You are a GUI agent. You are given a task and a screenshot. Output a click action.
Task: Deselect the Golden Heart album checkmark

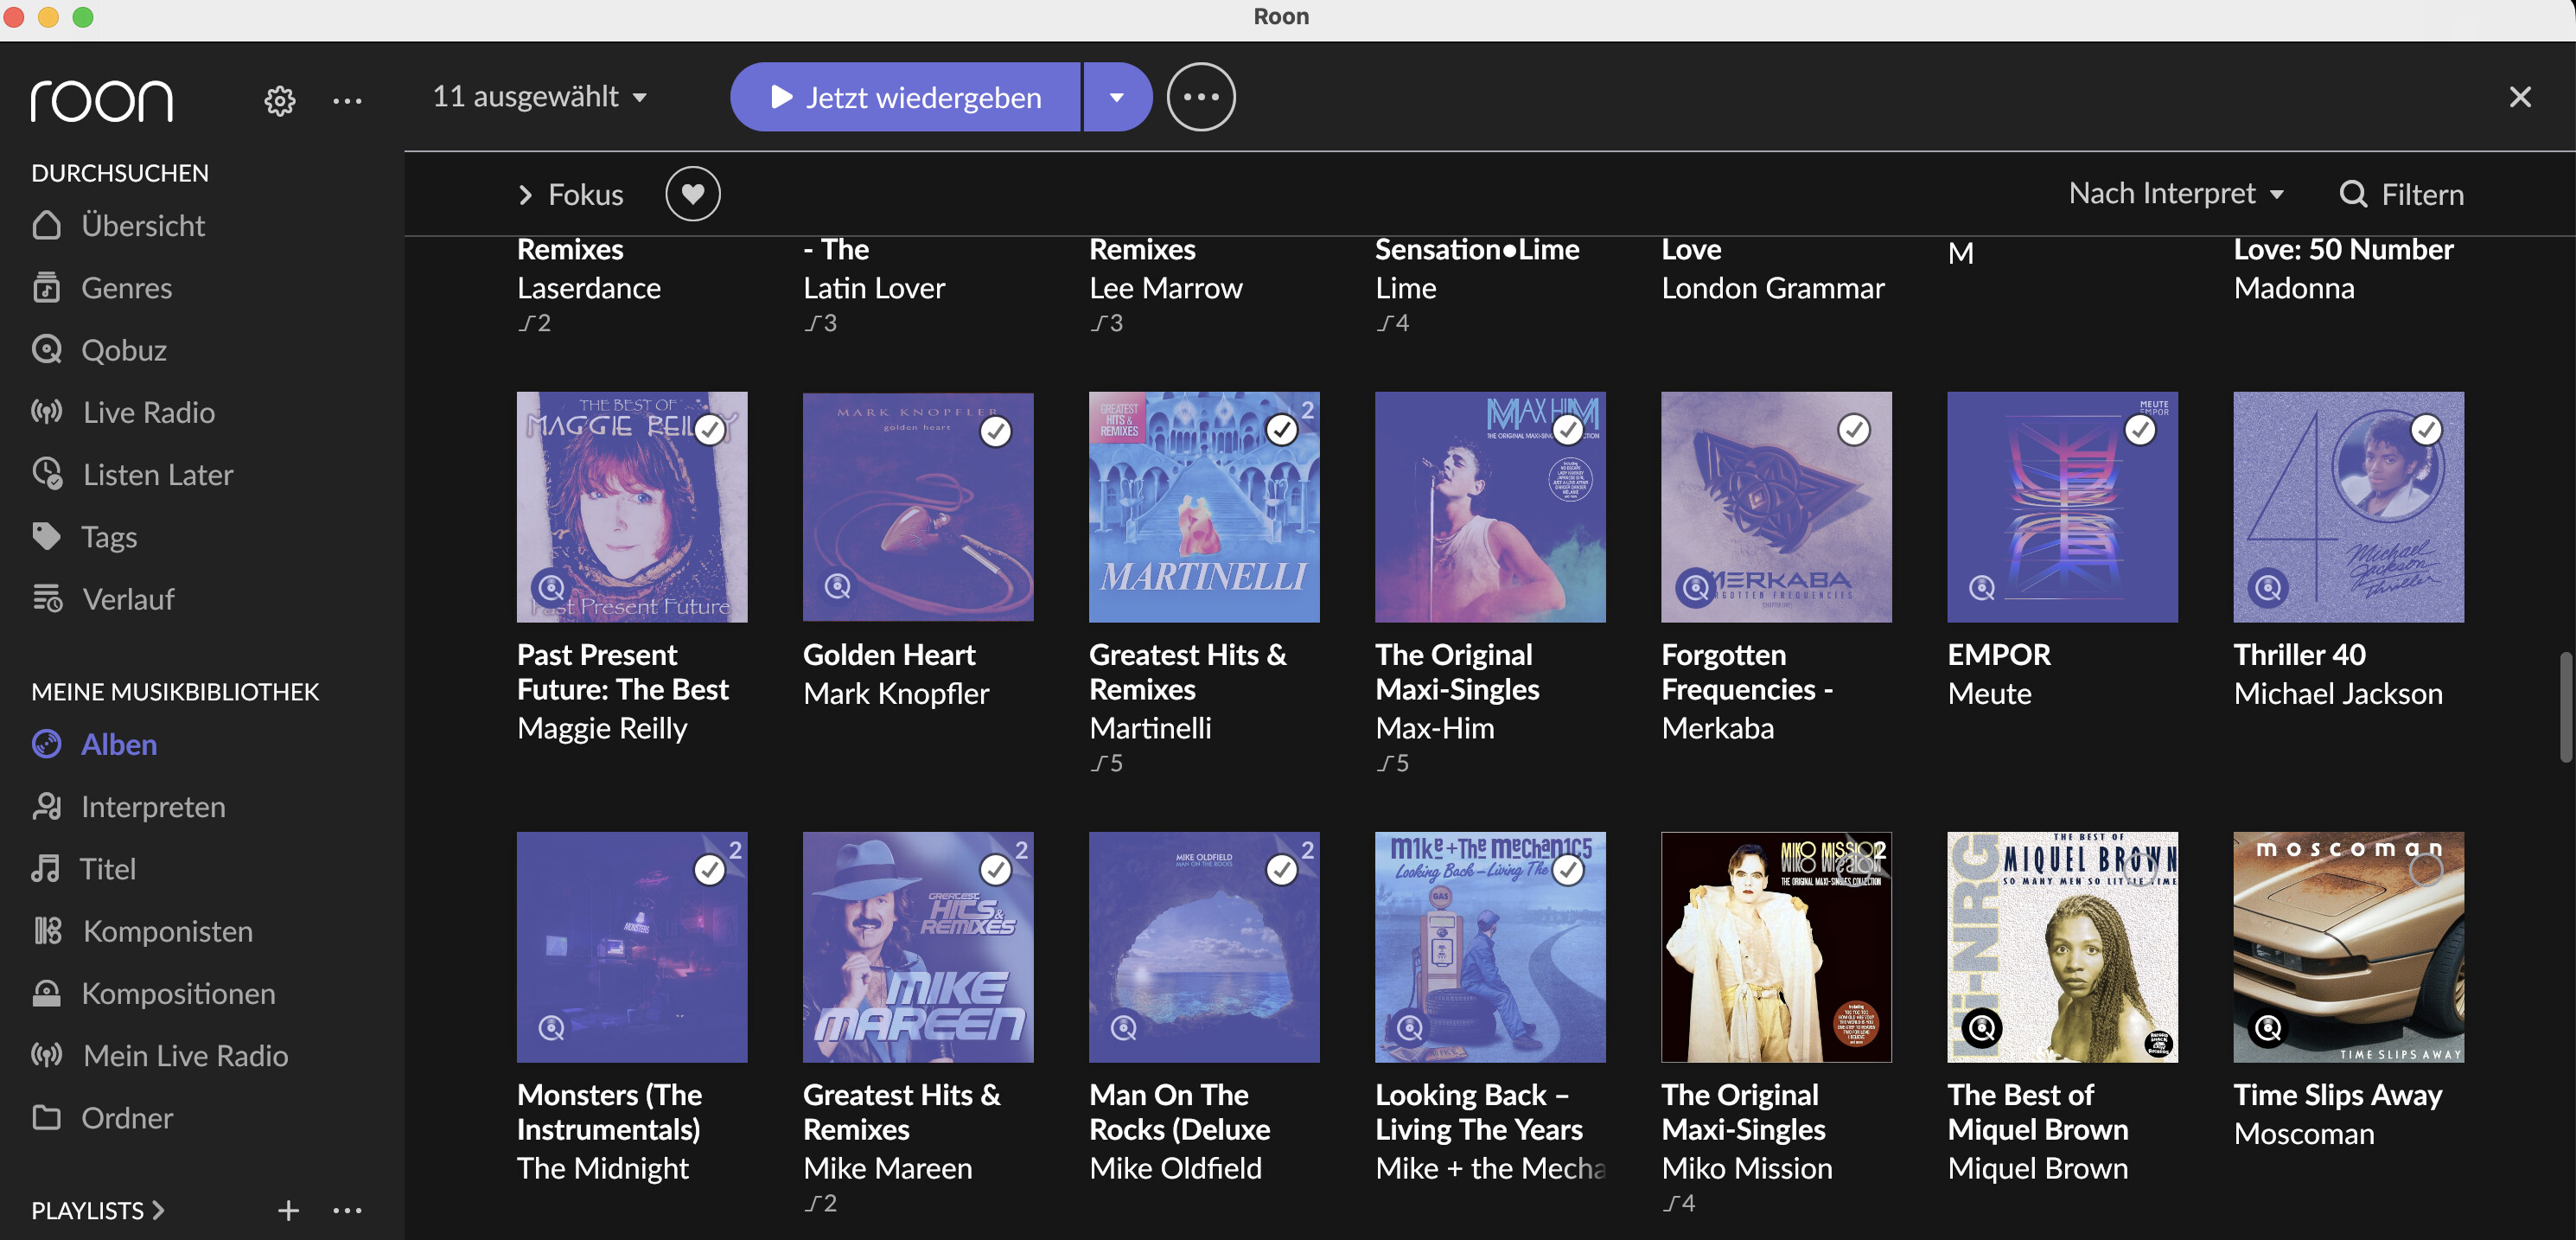pyautogui.click(x=995, y=431)
